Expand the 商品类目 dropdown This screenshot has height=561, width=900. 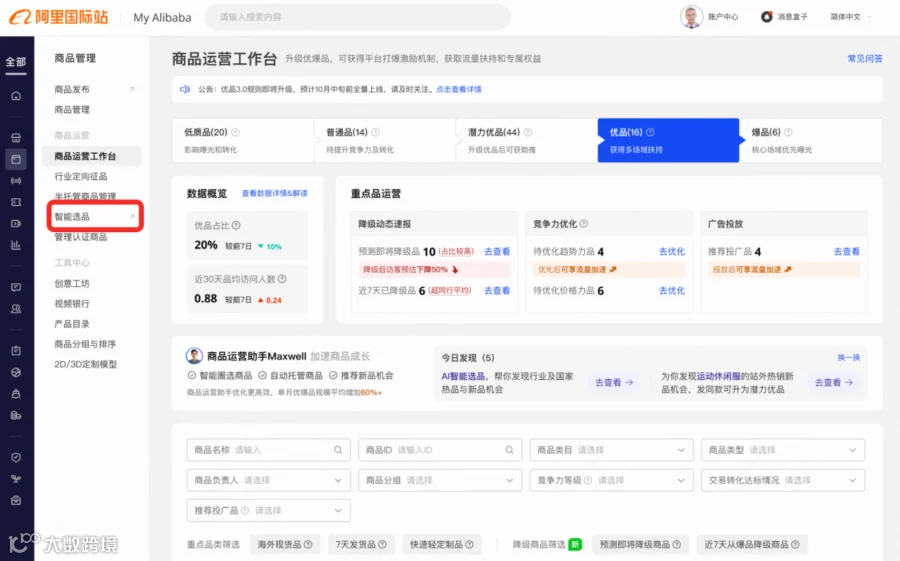(611, 450)
